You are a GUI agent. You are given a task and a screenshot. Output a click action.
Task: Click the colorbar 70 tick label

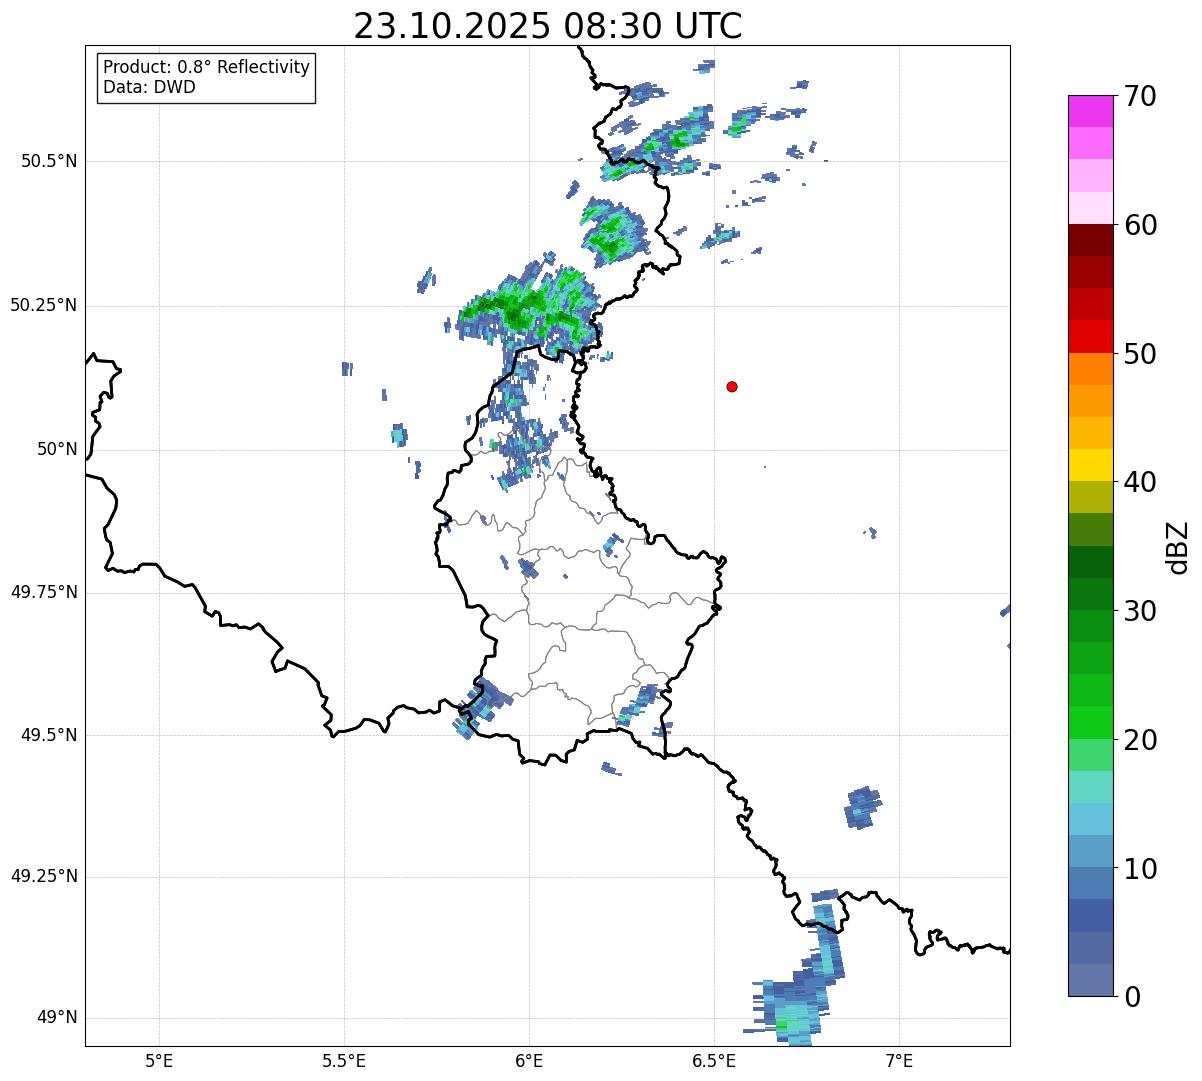tap(1140, 96)
